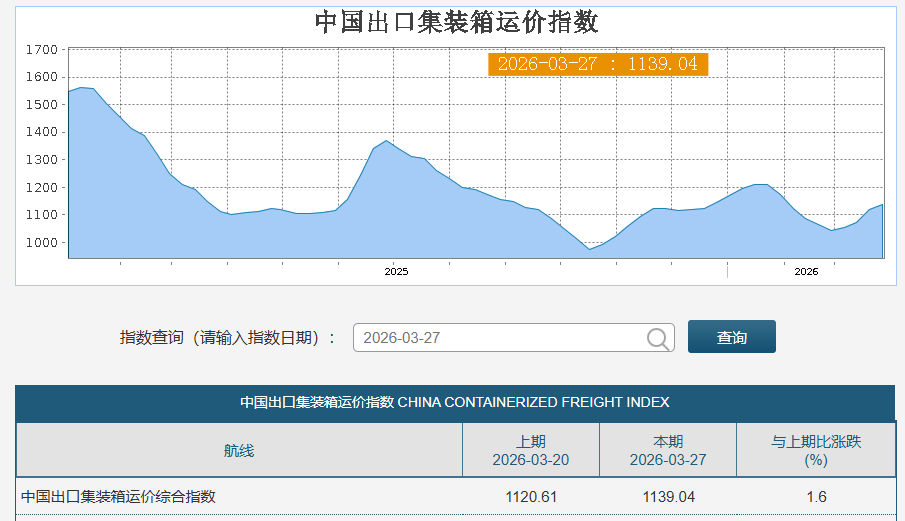Focus the index date input showing 2026-03-27
Screen dimensions: 905x521
pos(500,338)
